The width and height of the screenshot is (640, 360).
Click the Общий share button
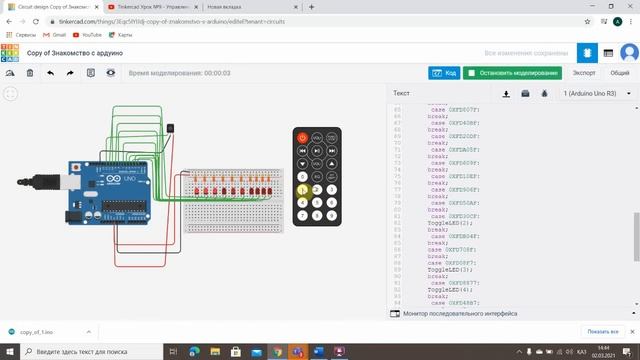click(620, 73)
